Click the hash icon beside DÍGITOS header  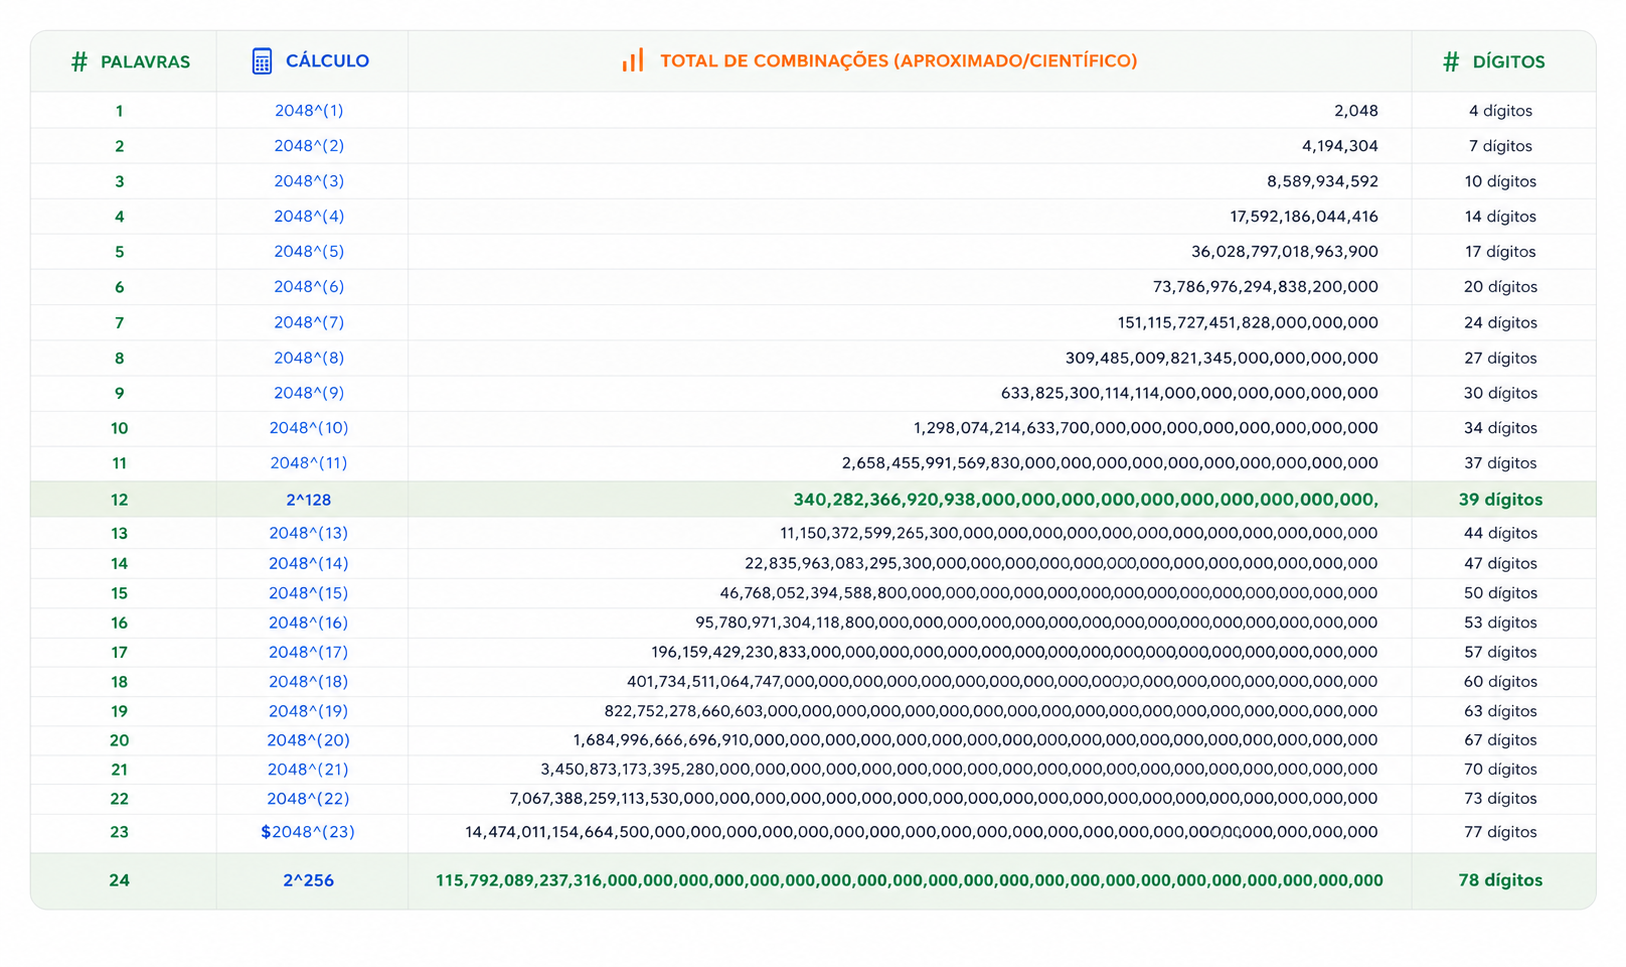coord(1451,62)
